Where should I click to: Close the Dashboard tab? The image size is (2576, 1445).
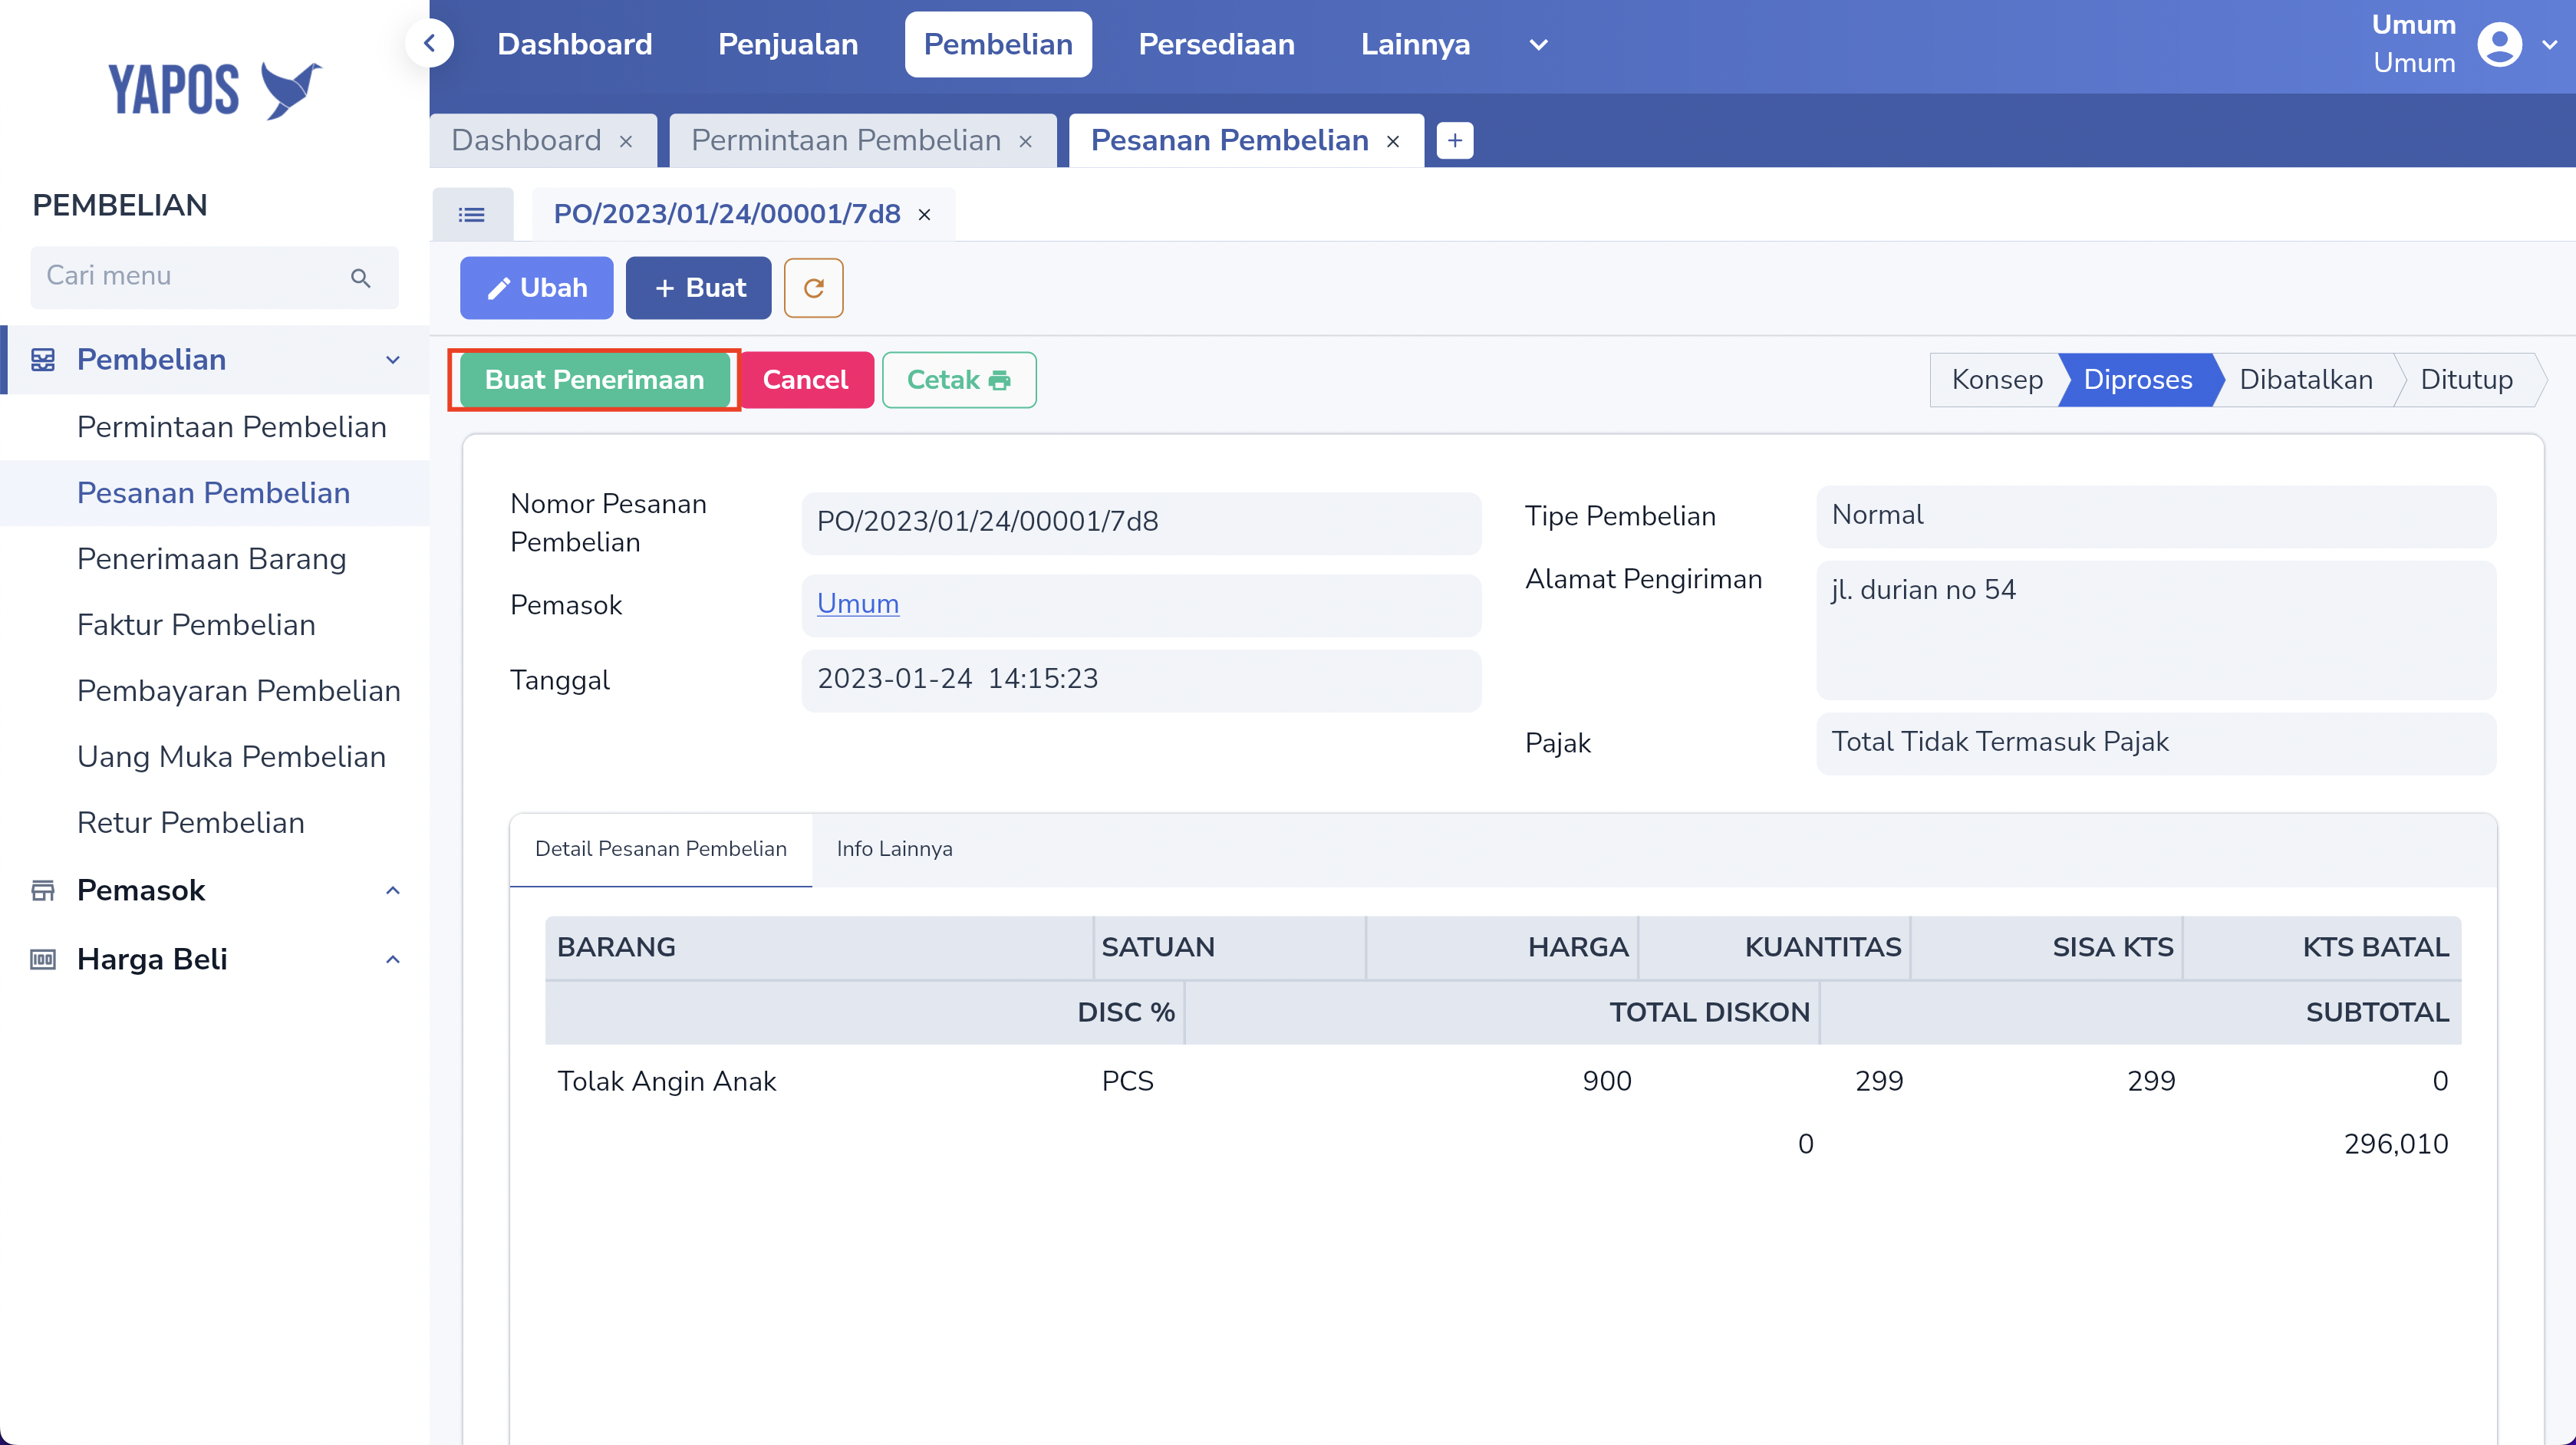point(626,141)
